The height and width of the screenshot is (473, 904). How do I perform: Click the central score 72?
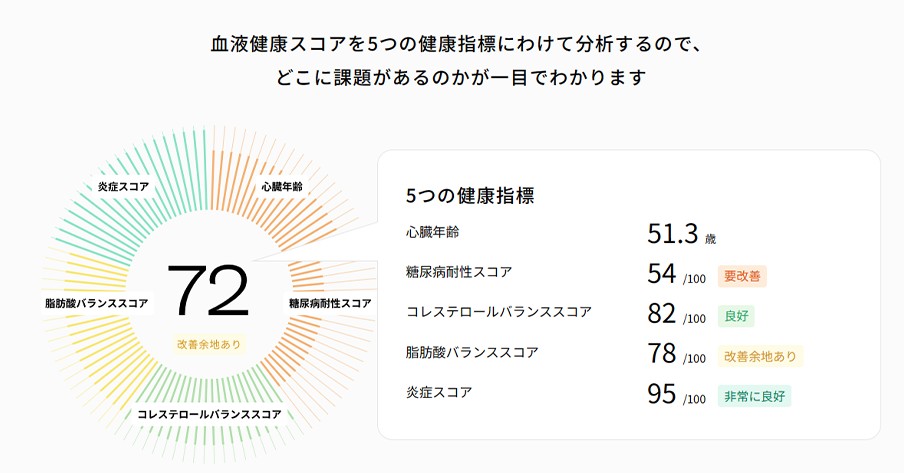(x=208, y=292)
